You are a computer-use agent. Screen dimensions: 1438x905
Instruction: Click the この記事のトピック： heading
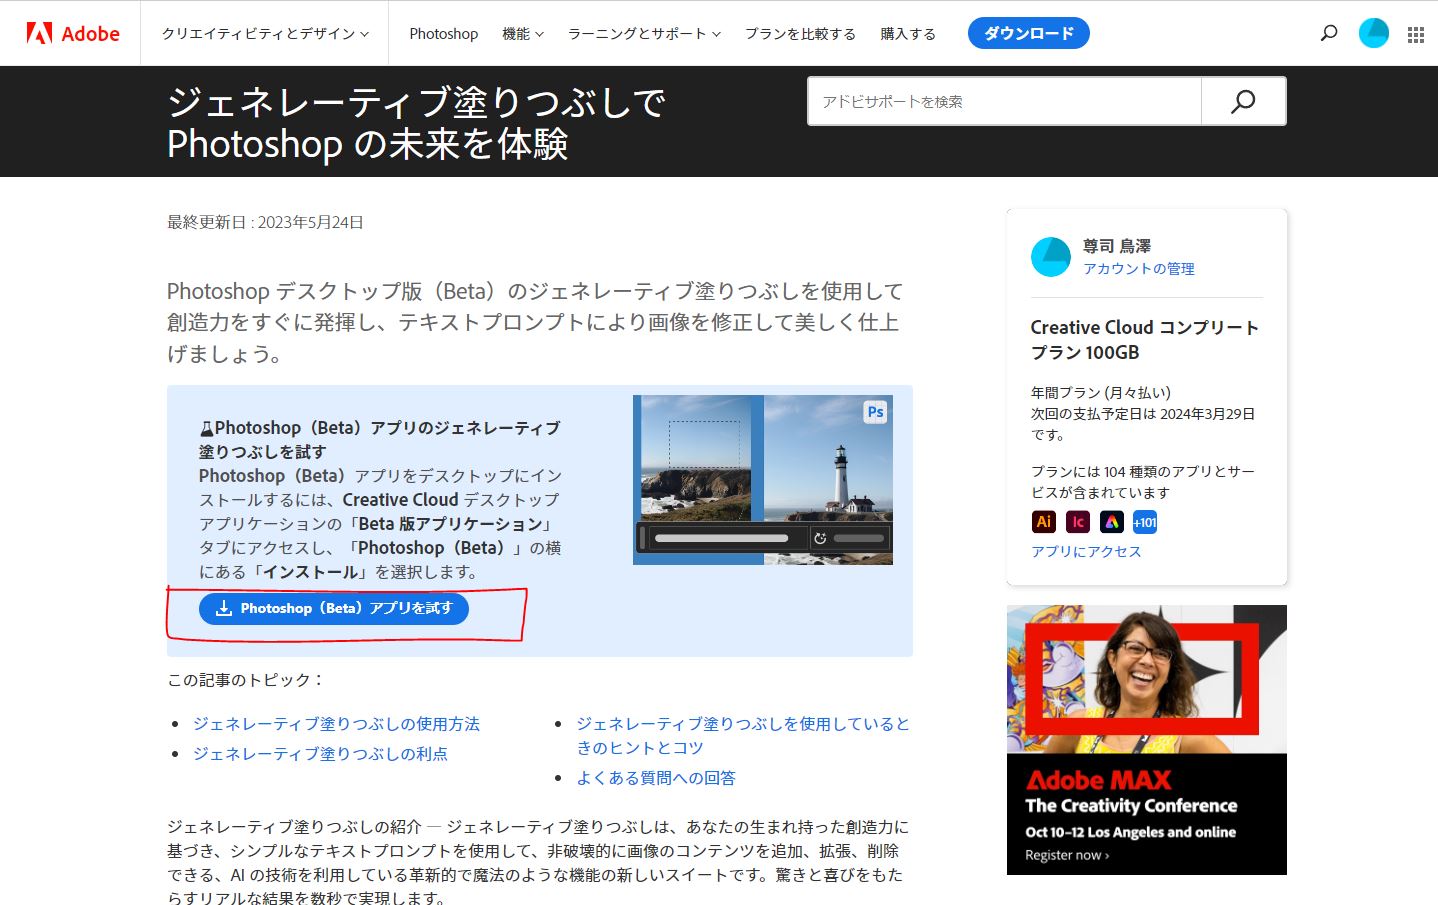[247, 680]
